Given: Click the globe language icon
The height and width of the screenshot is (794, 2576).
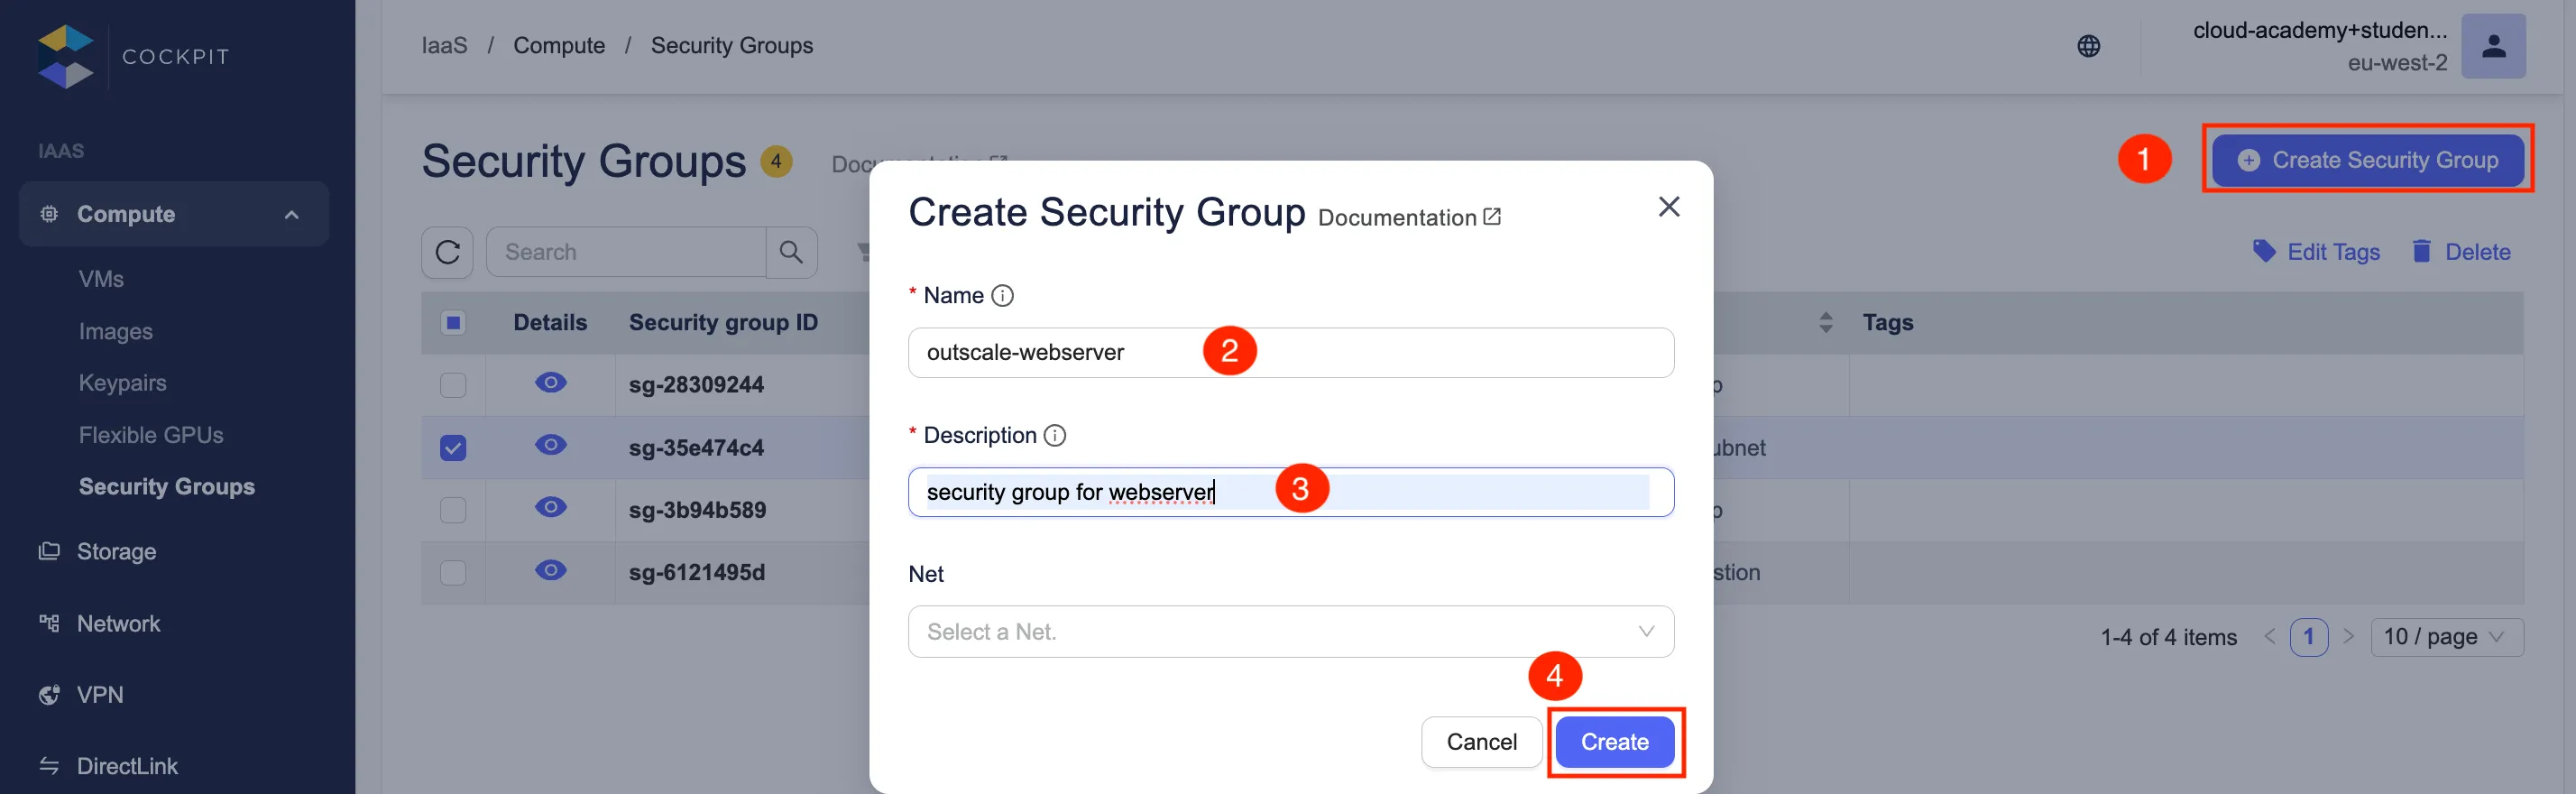Looking at the screenshot, I should point(2088,46).
